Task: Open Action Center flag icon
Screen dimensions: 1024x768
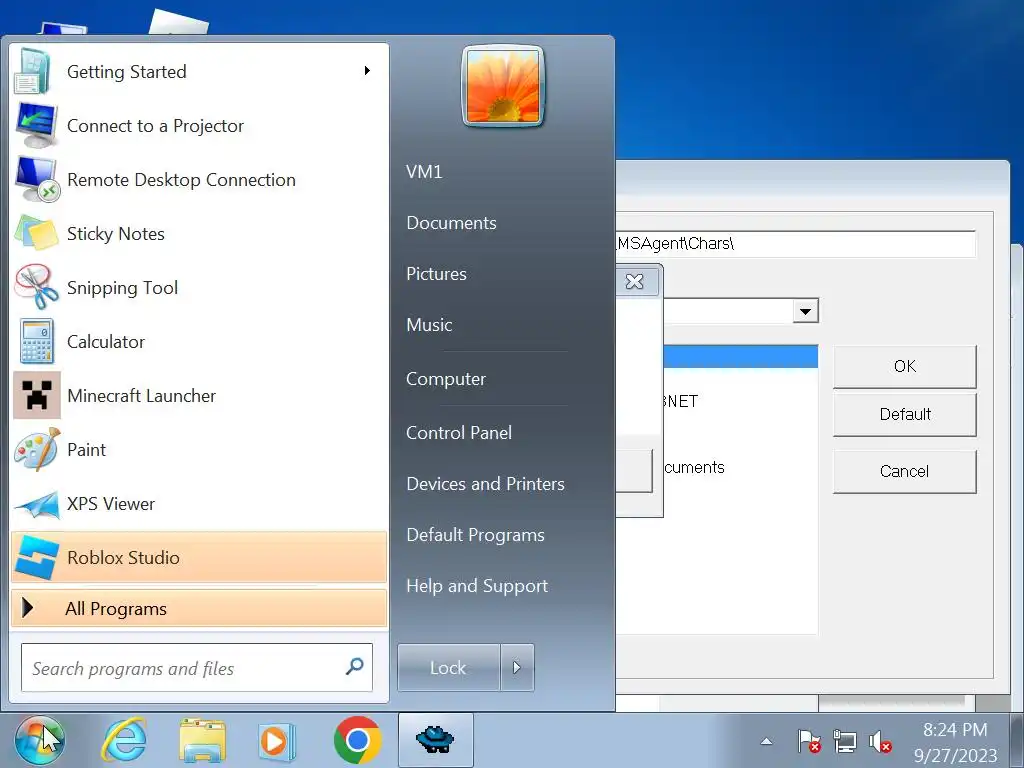Action: pyautogui.click(x=808, y=742)
